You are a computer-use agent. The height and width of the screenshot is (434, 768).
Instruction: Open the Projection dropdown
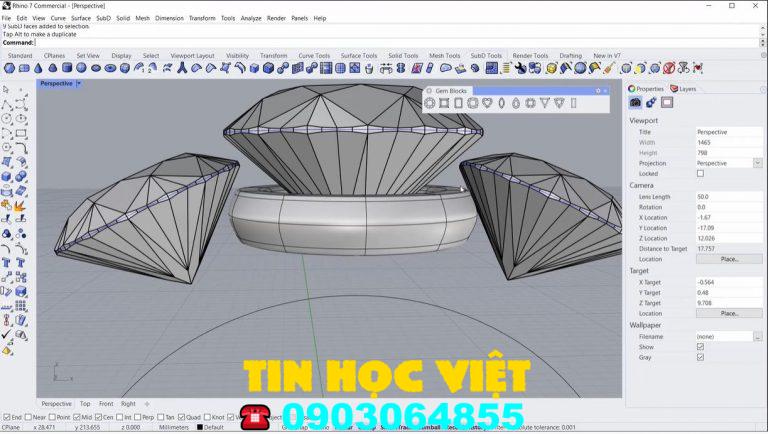(757, 163)
